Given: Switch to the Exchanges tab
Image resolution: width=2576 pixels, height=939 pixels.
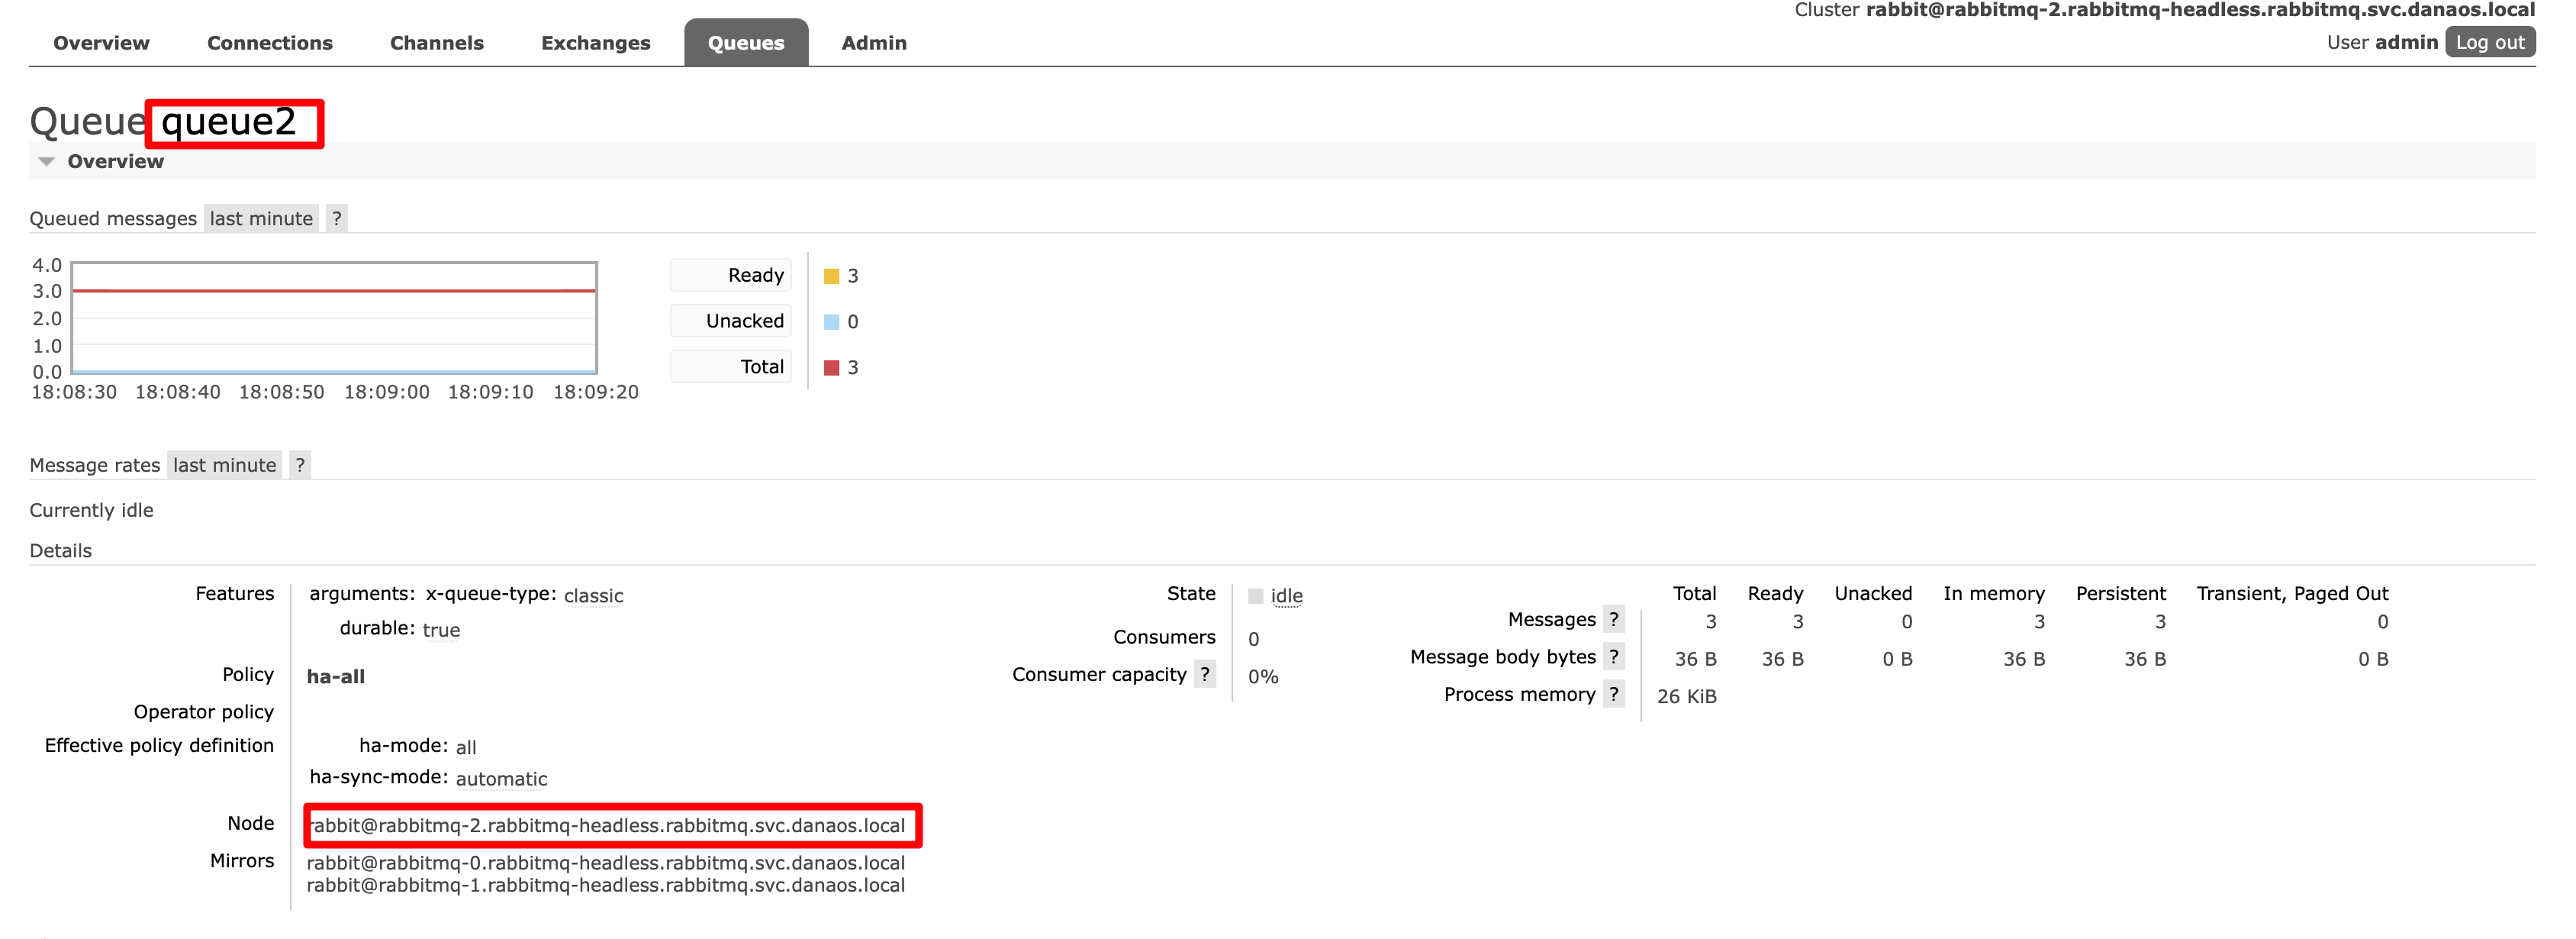Looking at the screenshot, I should click(595, 43).
